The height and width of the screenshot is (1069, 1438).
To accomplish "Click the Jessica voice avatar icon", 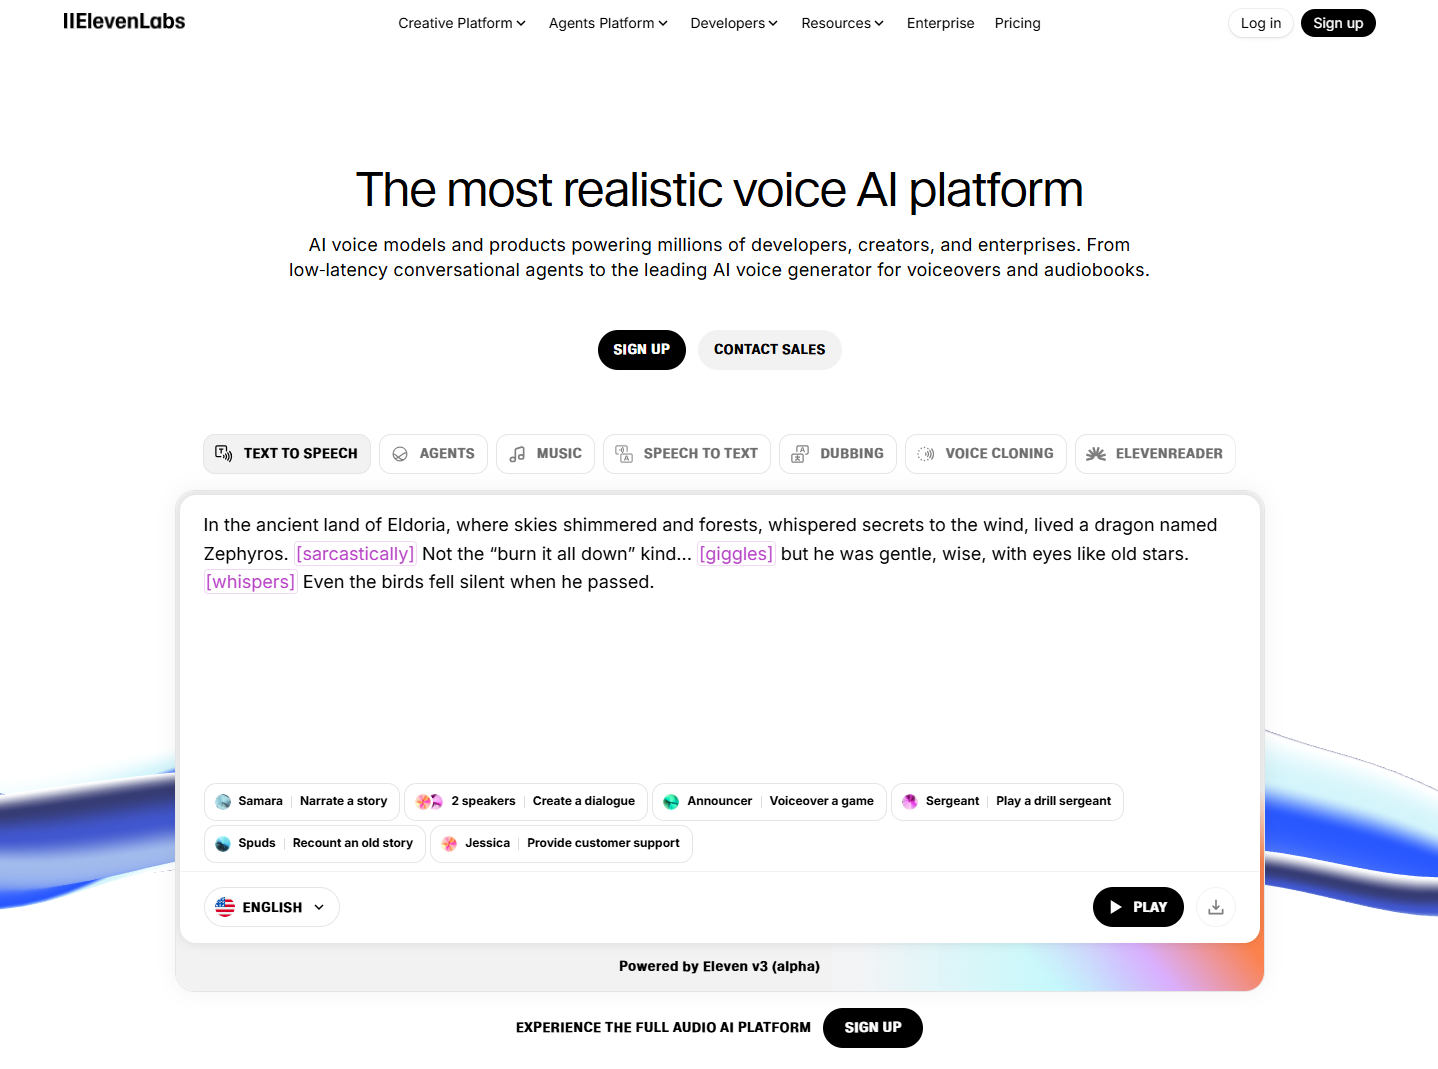I will click(450, 844).
